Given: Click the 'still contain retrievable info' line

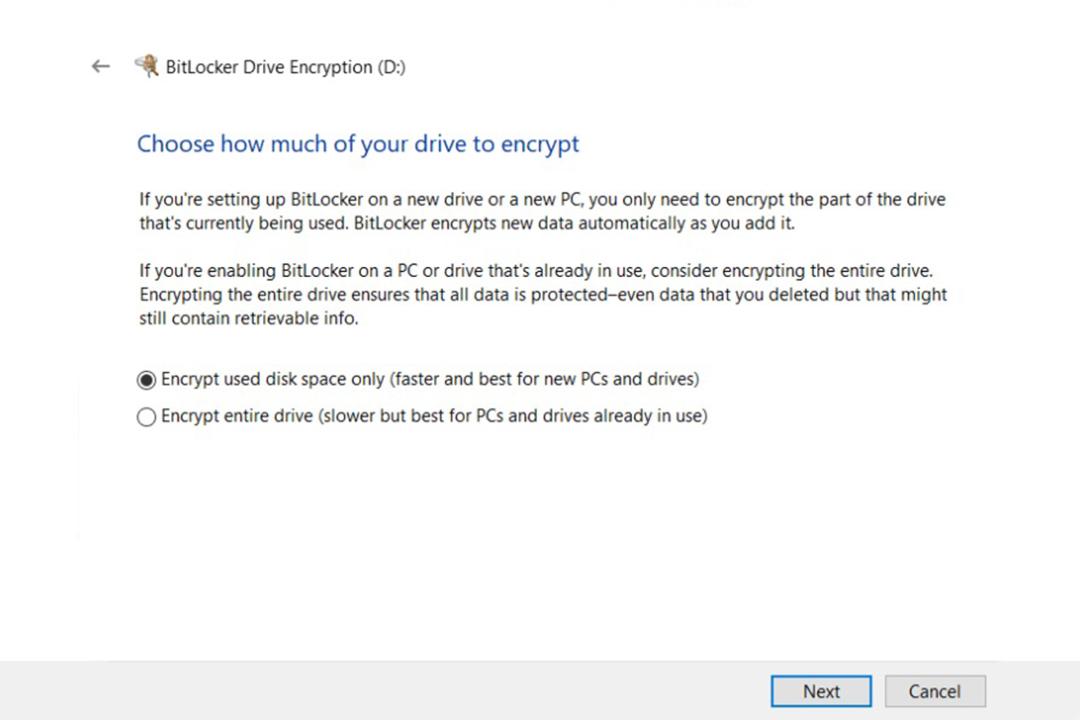Looking at the screenshot, I should pyautogui.click(x=249, y=318).
